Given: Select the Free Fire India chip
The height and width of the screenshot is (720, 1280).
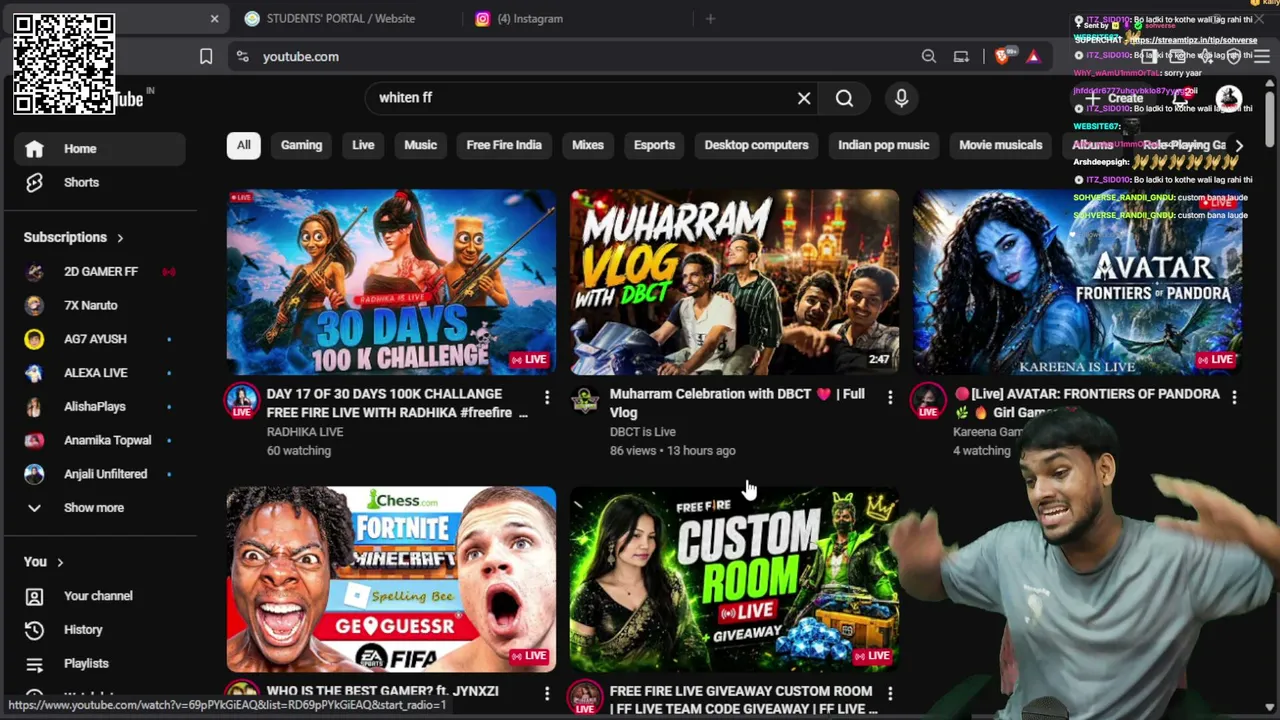Looking at the screenshot, I should 504,145.
